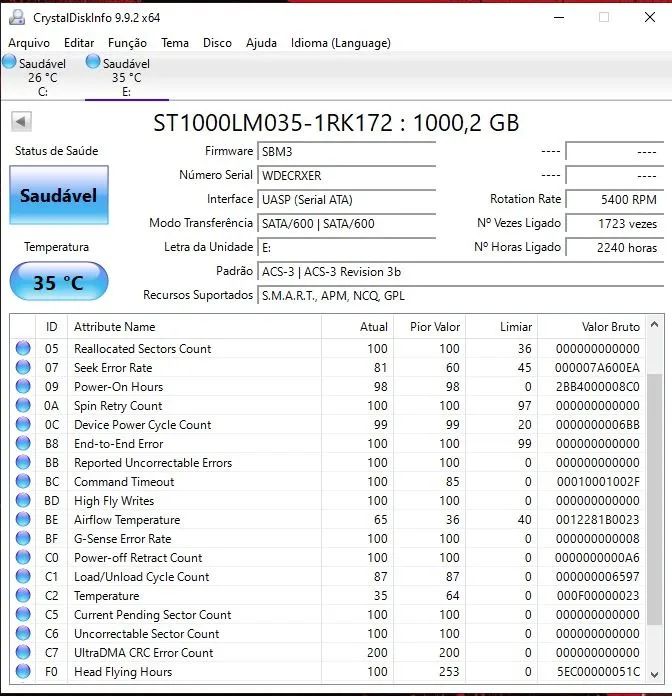
Task: Click status icon for Current Pending Sector Count
Action: click(x=23, y=614)
